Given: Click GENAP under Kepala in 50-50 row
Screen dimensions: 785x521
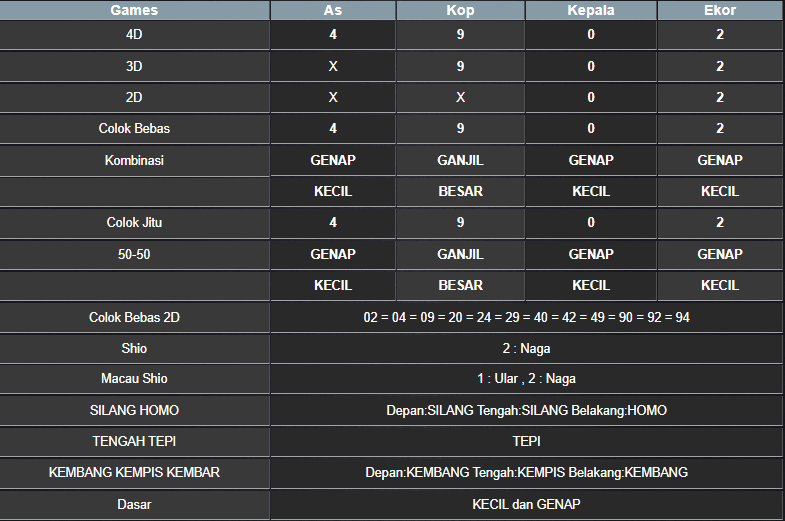Looking at the screenshot, I should (x=591, y=254).
